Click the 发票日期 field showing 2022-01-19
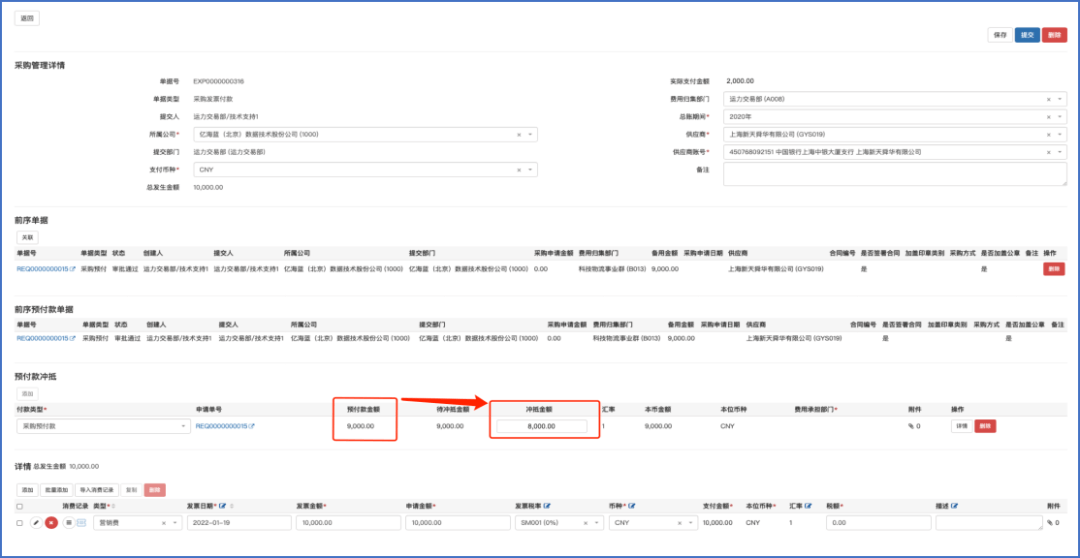This screenshot has height=558, width=1080. tap(239, 523)
